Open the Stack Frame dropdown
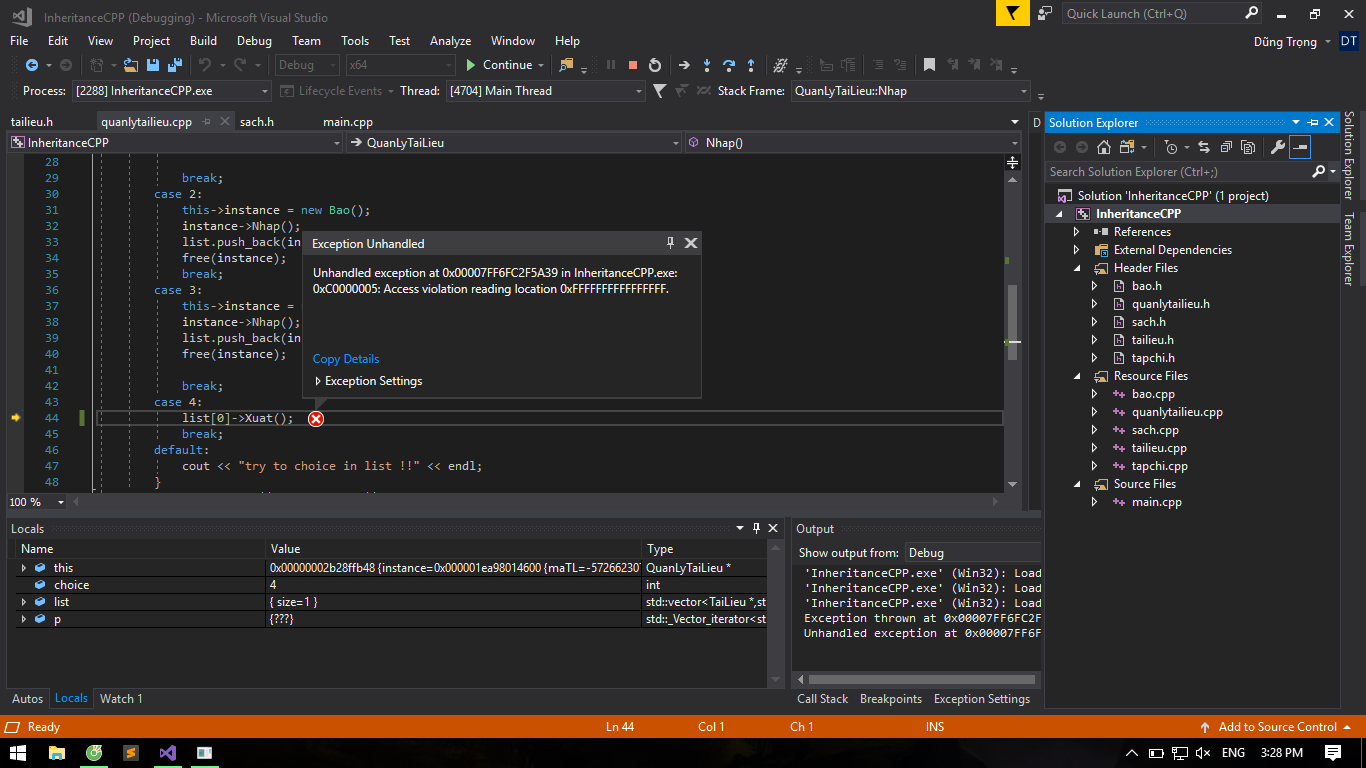 [1023, 91]
